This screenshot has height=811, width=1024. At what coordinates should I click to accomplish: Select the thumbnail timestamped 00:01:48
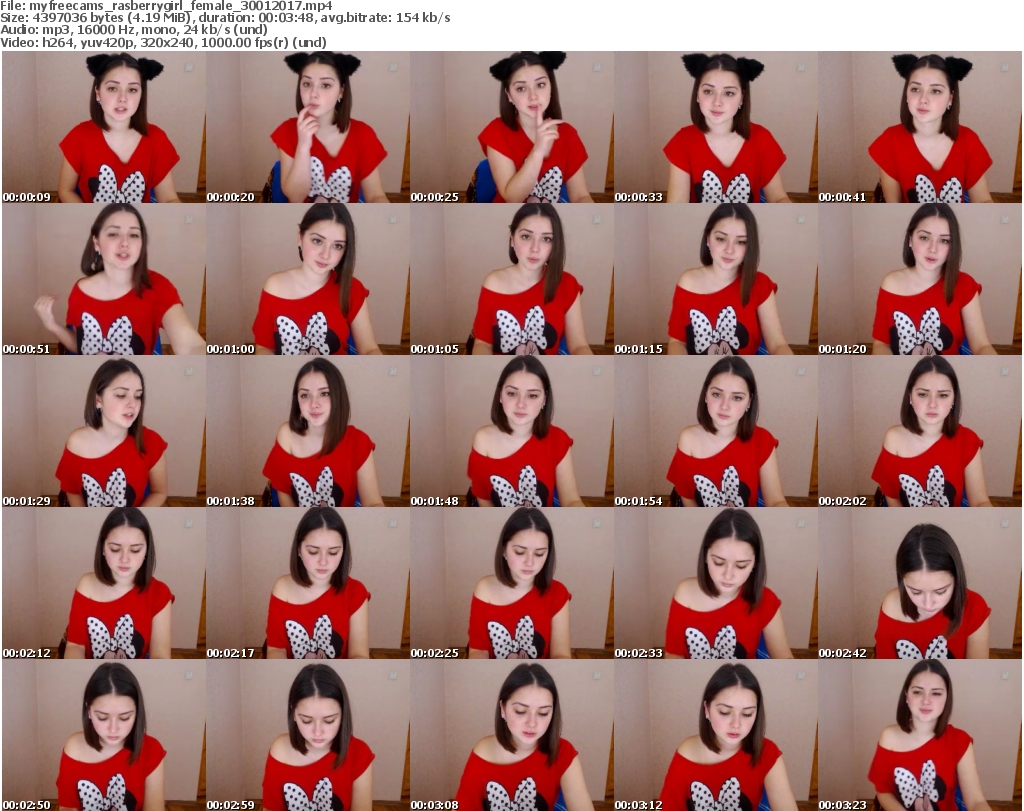511,432
